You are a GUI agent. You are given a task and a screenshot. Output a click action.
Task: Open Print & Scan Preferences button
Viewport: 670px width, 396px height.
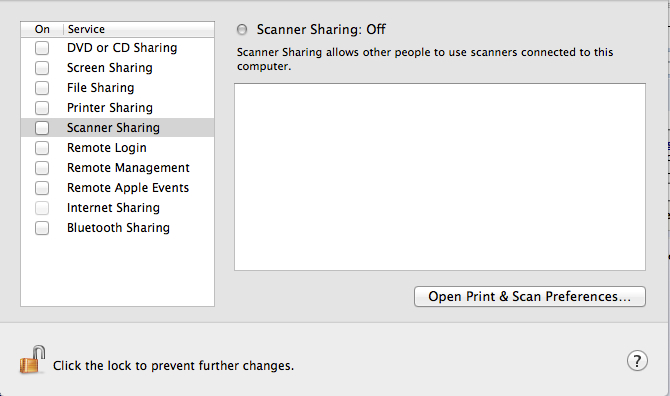coord(529,296)
